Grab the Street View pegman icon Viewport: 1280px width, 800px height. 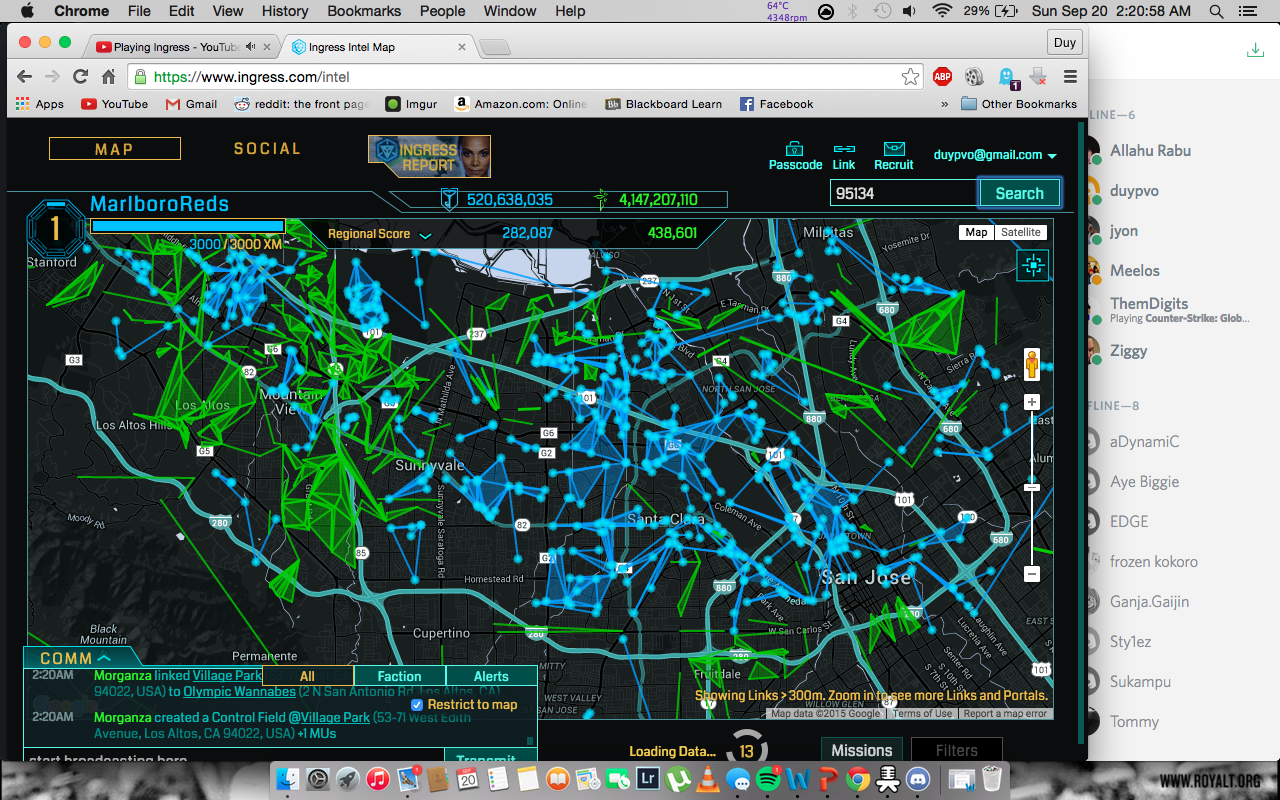1032,364
